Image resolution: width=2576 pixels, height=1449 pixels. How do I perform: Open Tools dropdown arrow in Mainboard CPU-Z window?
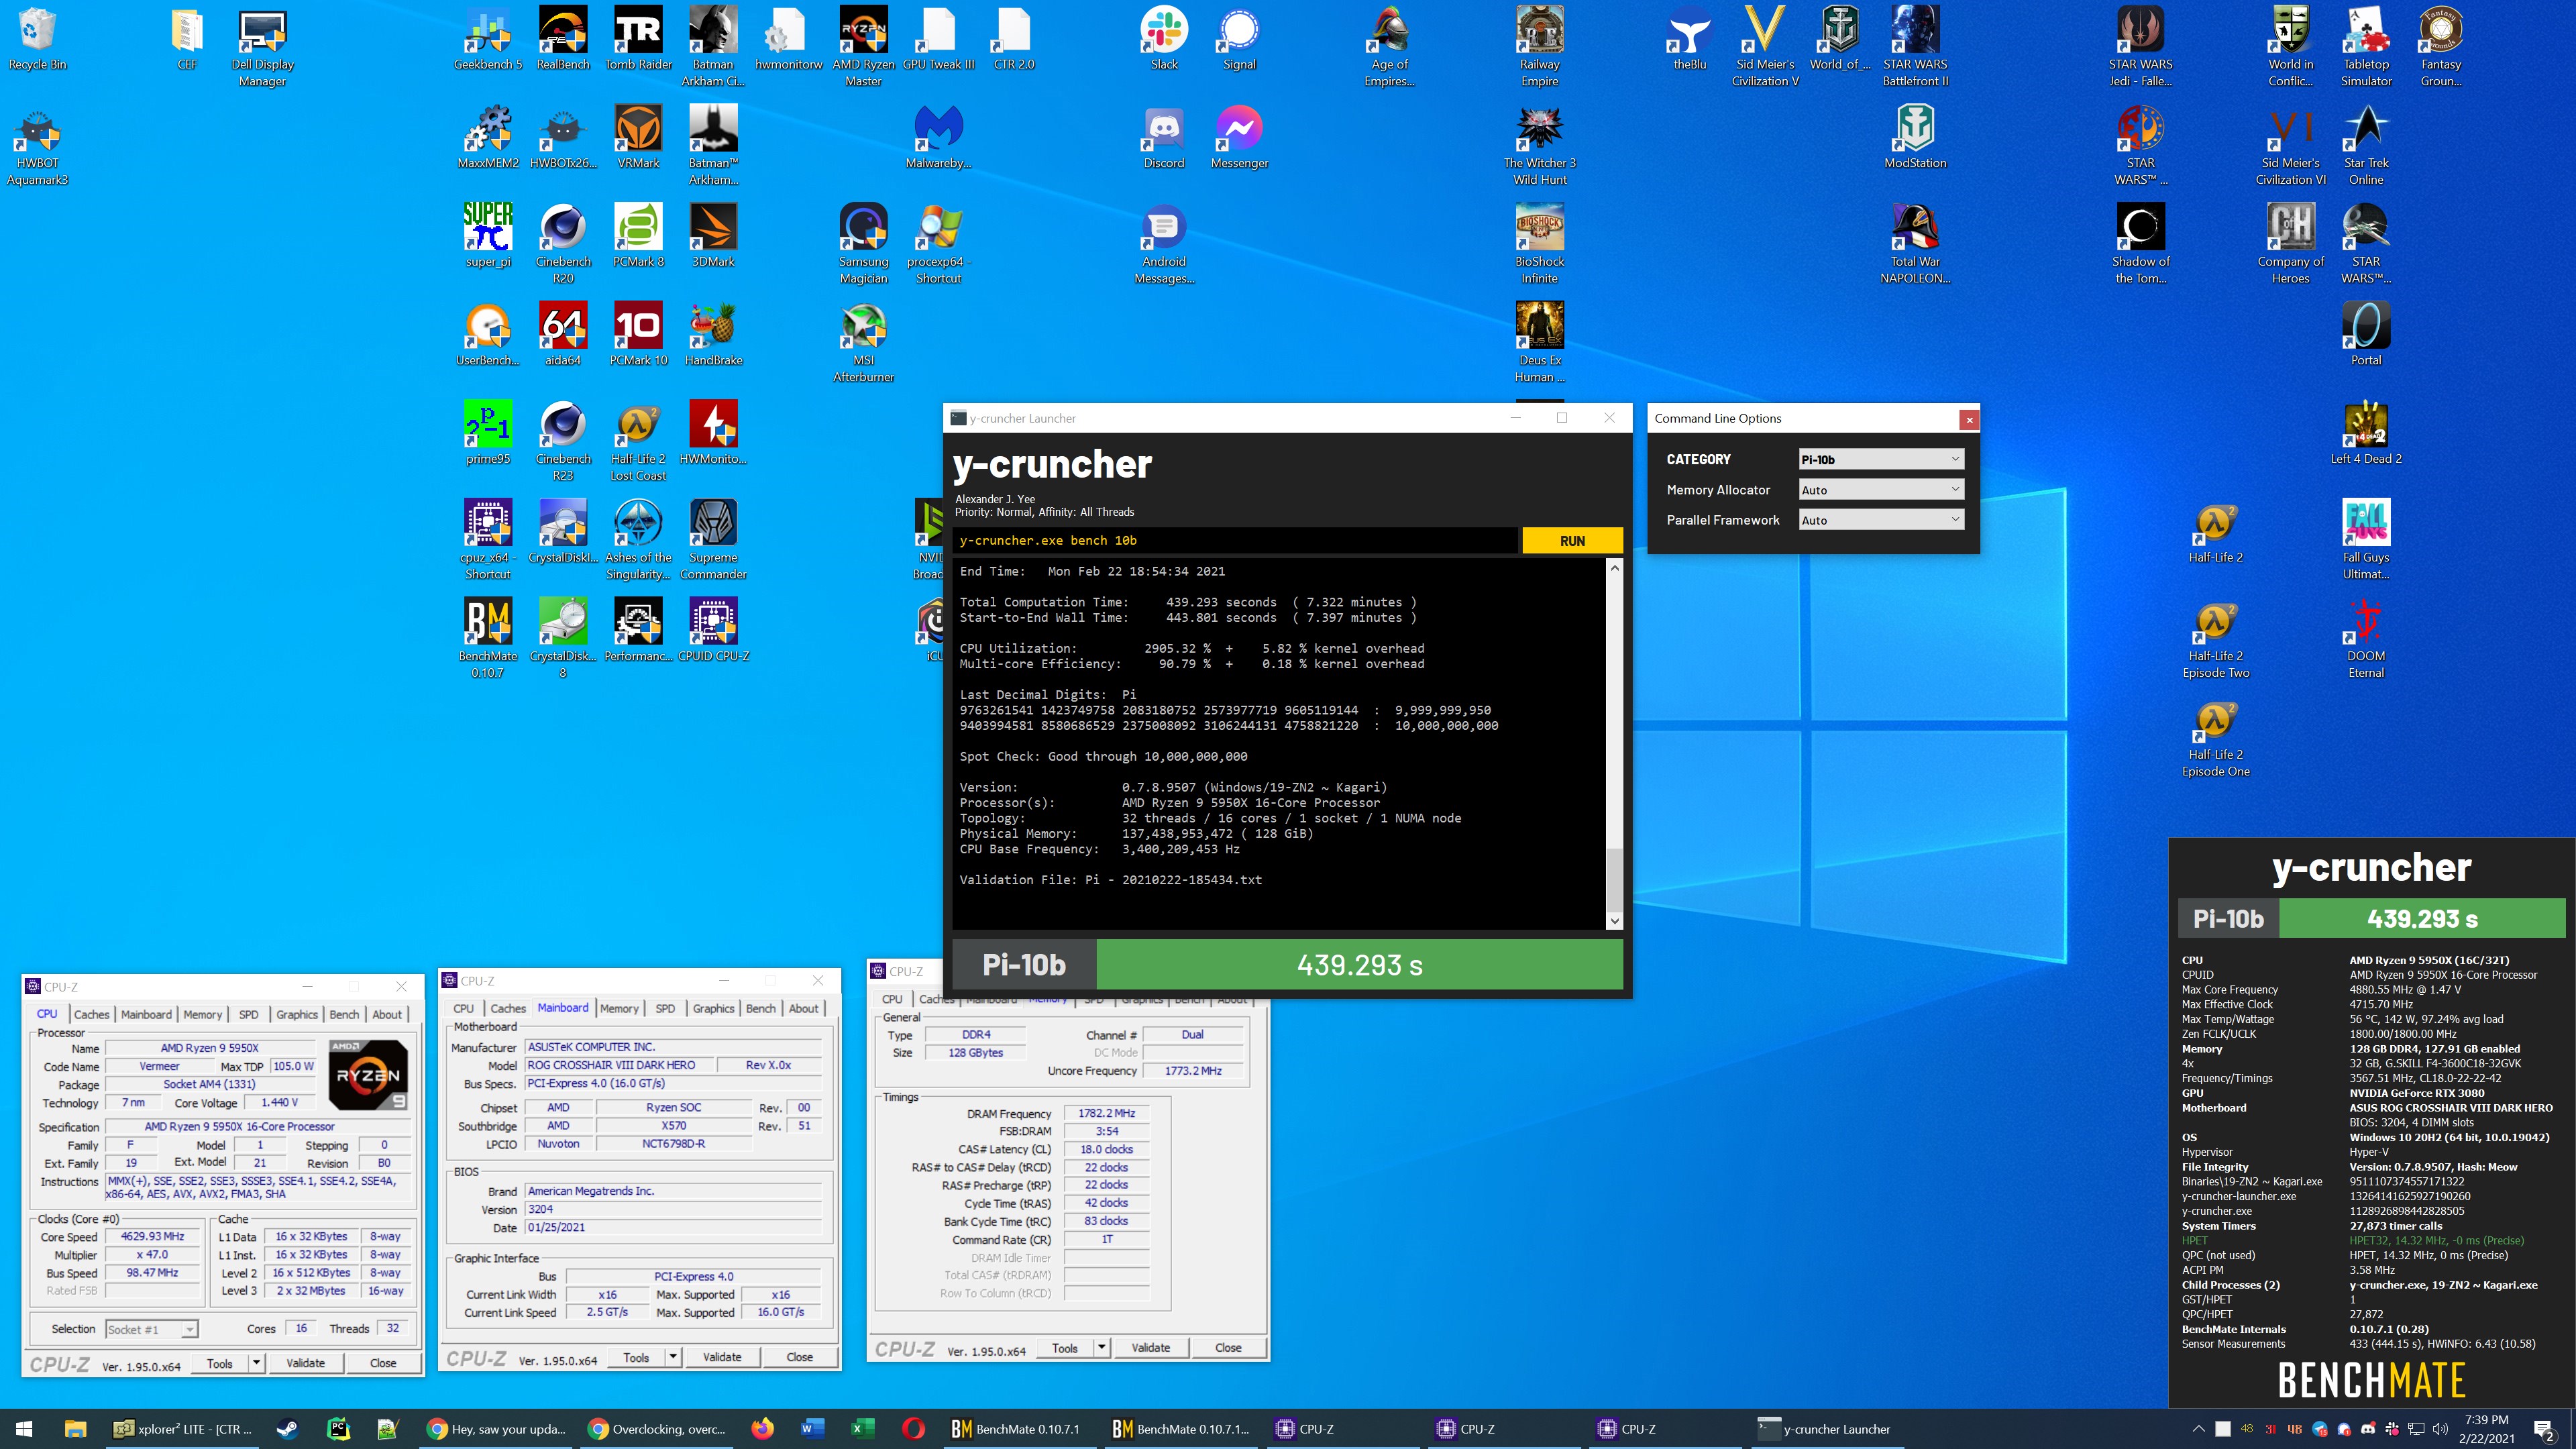point(674,1357)
